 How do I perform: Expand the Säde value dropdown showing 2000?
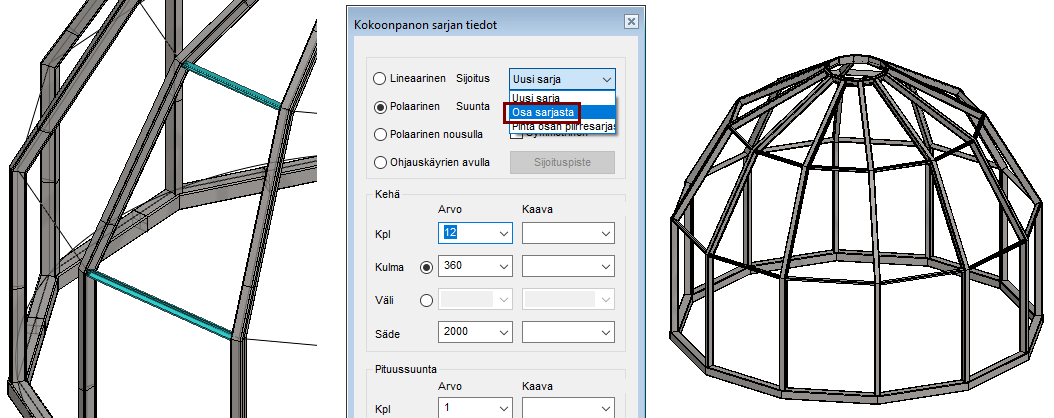pyautogui.click(x=501, y=331)
